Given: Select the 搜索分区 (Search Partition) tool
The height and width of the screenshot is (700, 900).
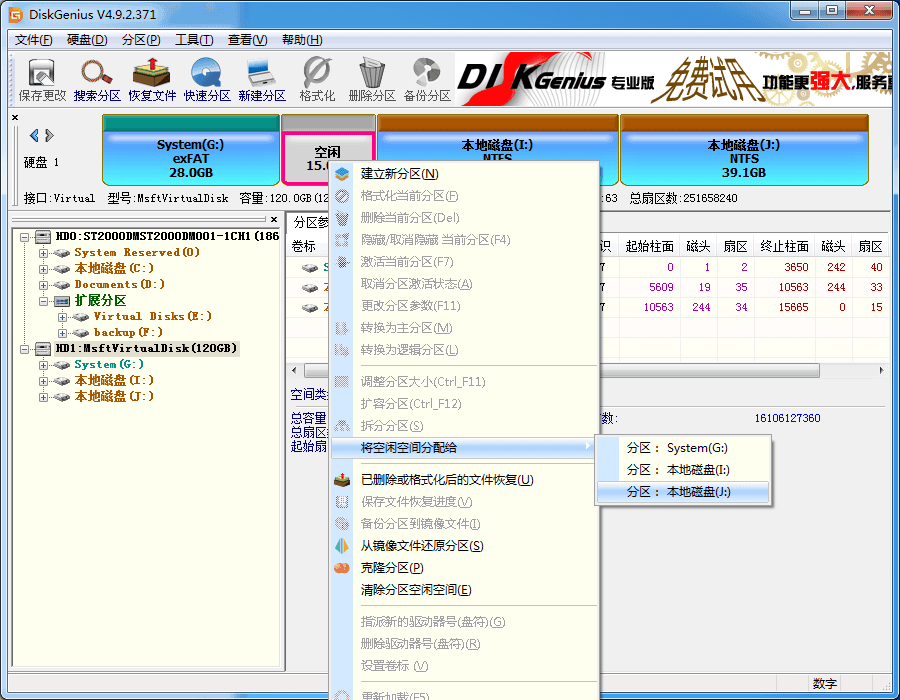Looking at the screenshot, I should point(95,78).
